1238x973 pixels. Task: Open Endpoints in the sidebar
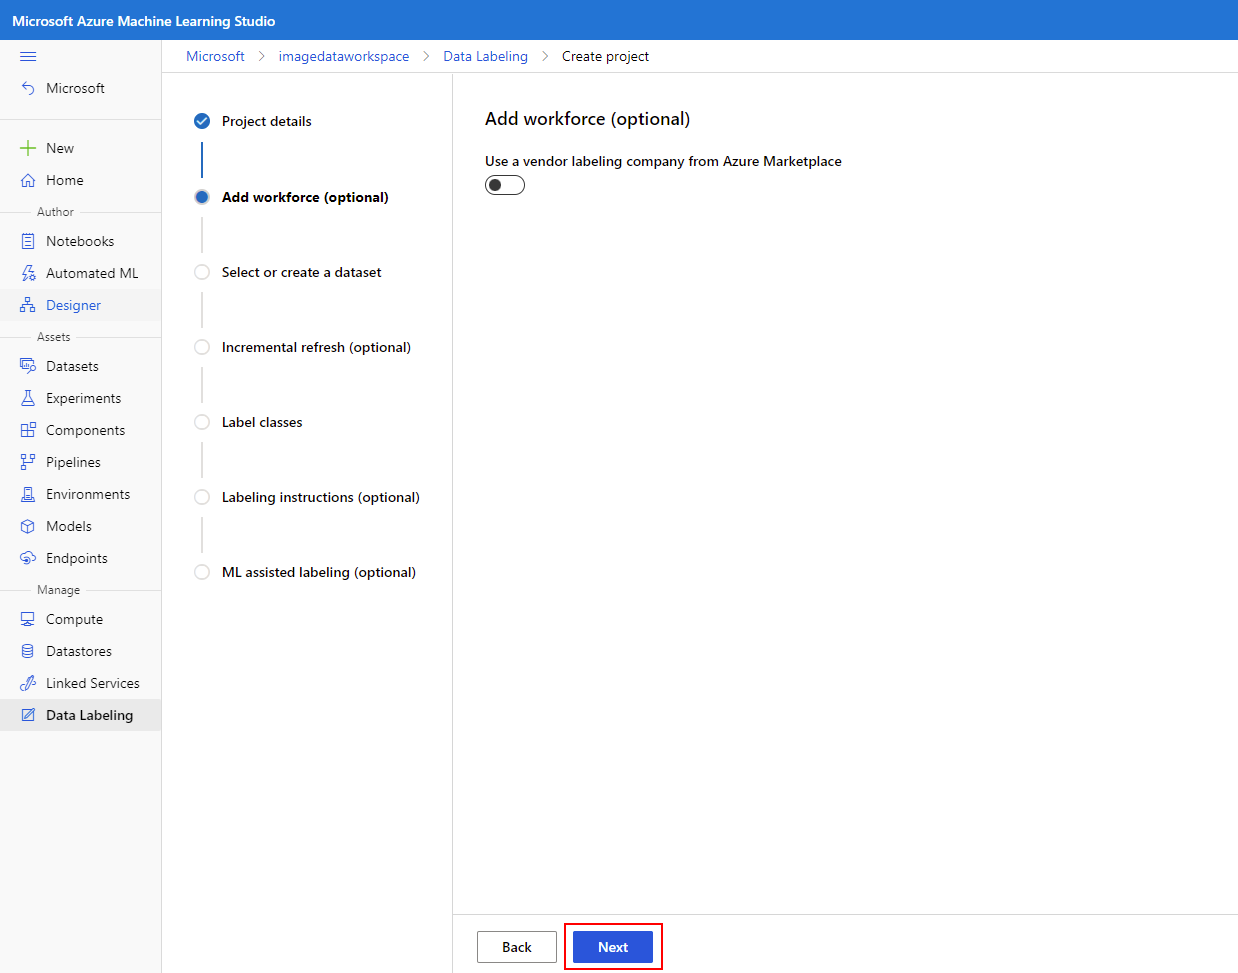coord(80,558)
